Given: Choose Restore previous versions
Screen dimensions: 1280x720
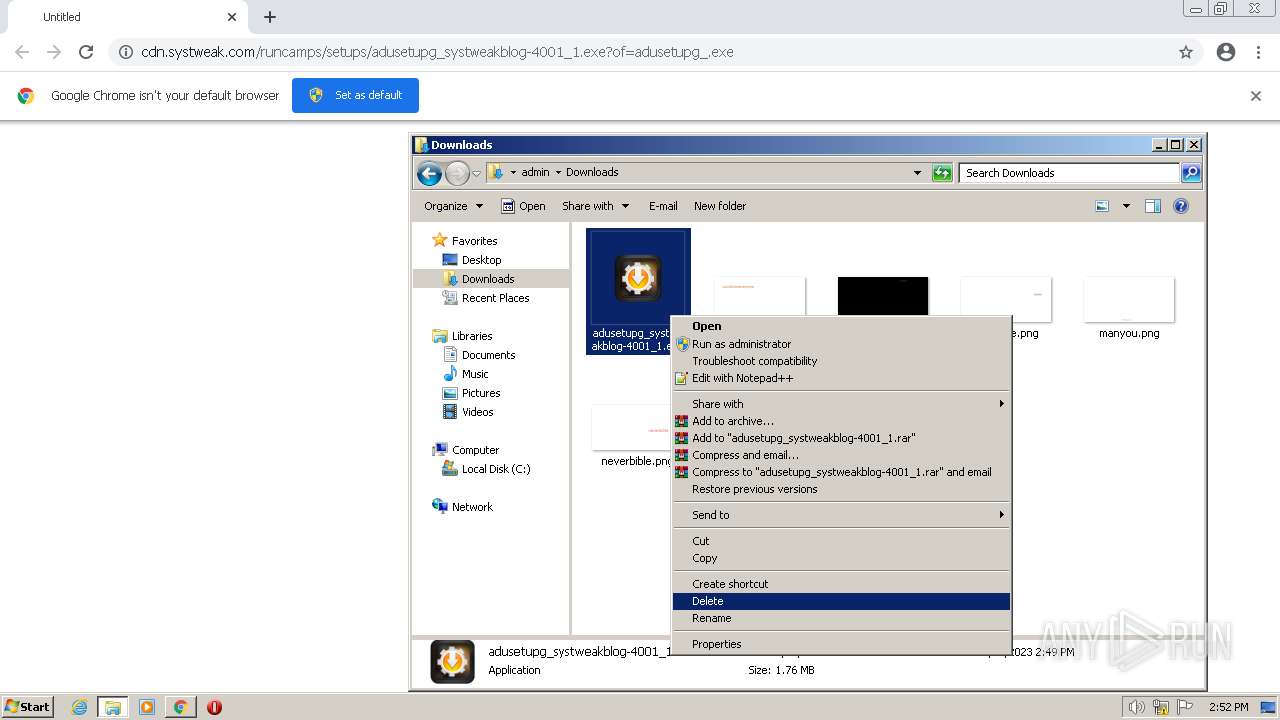Looking at the screenshot, I should tap(841, 489).
